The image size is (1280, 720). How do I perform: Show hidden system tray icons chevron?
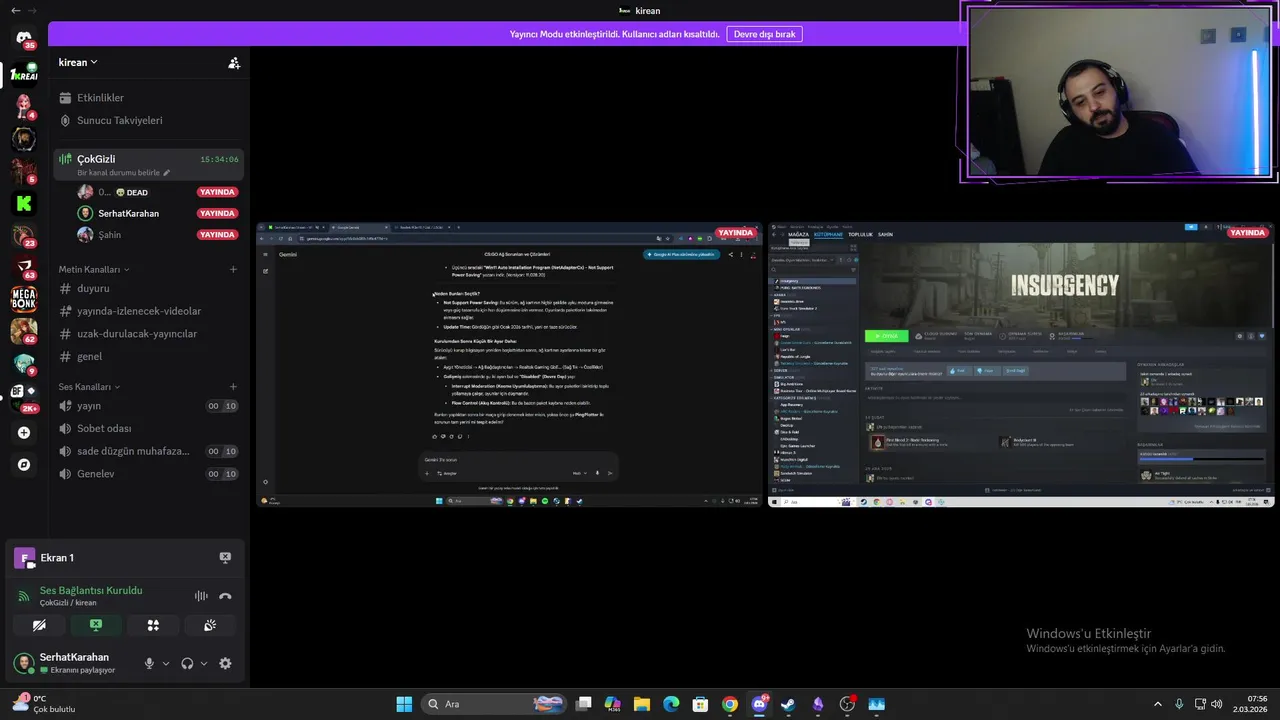1158,704
